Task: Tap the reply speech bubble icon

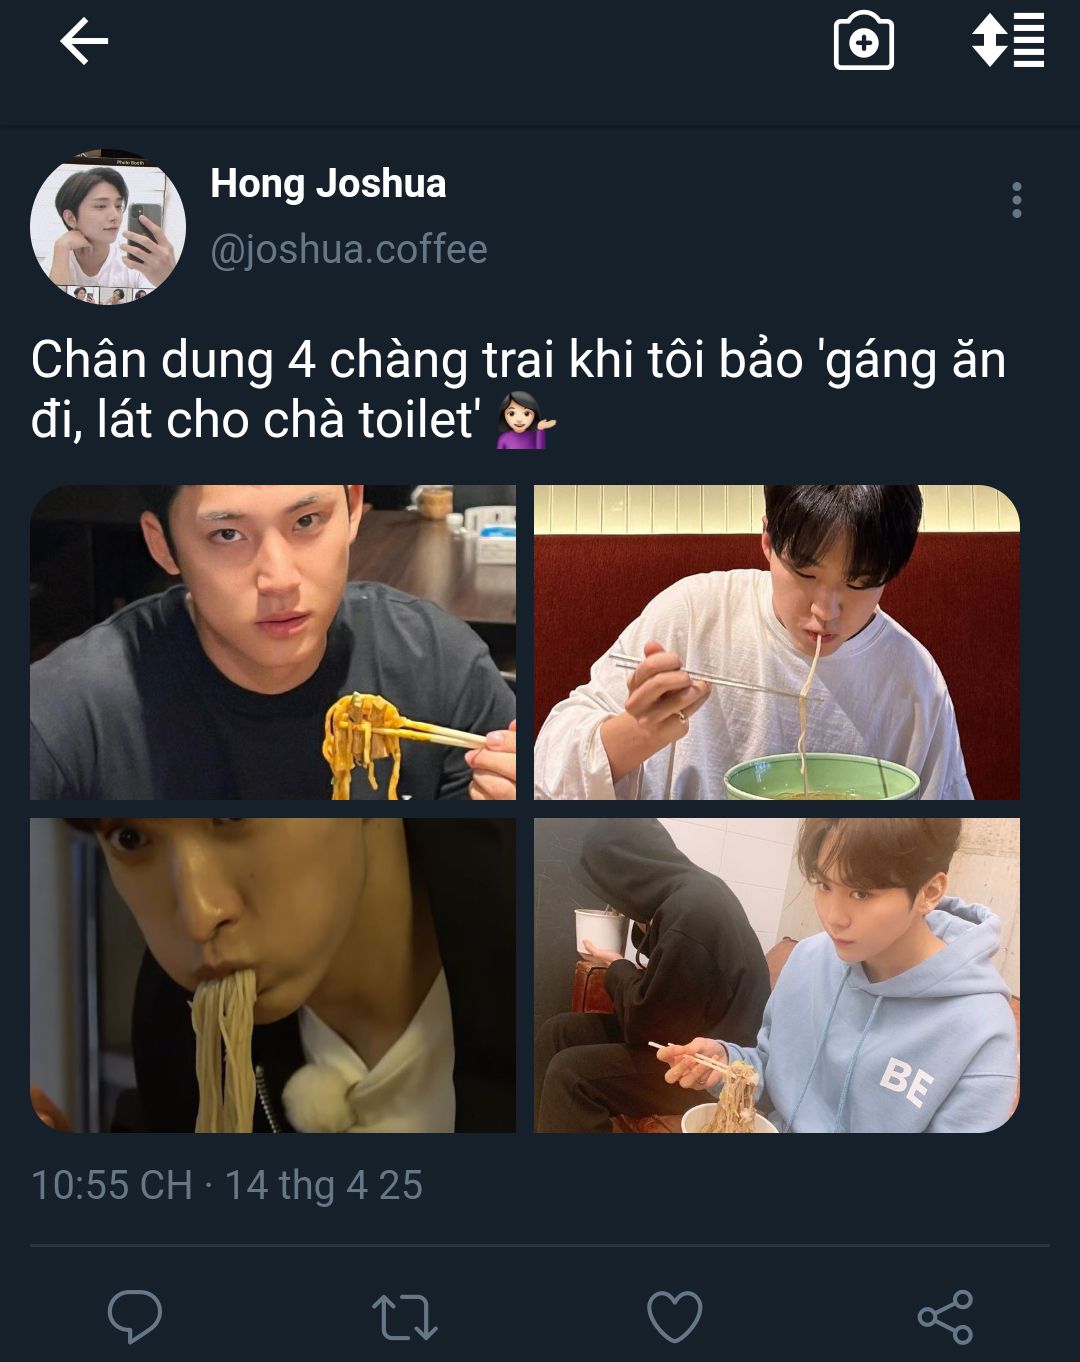Action: (135, 1316)
